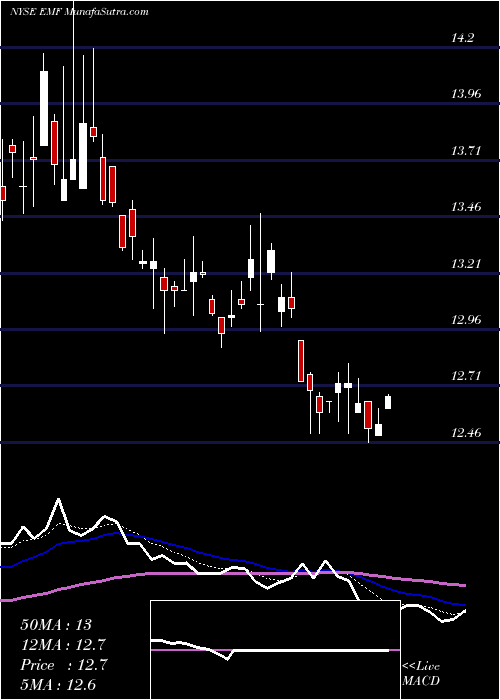Click the 13.46 price axis label
Screen dimensions: 500x700
(468, 207)
